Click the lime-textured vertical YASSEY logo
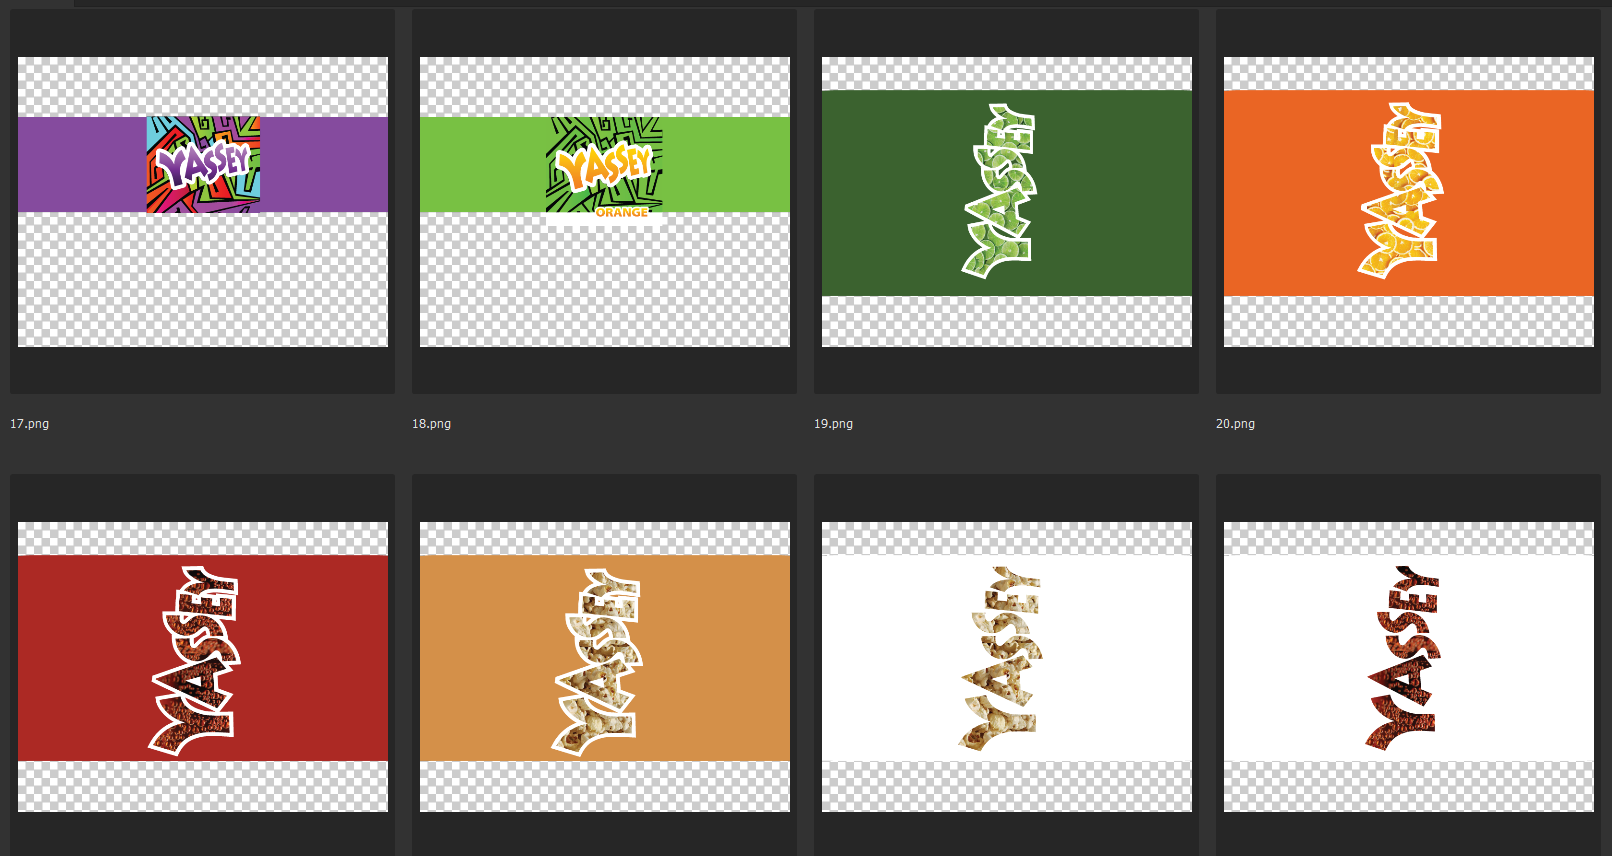 coord(998,191)
